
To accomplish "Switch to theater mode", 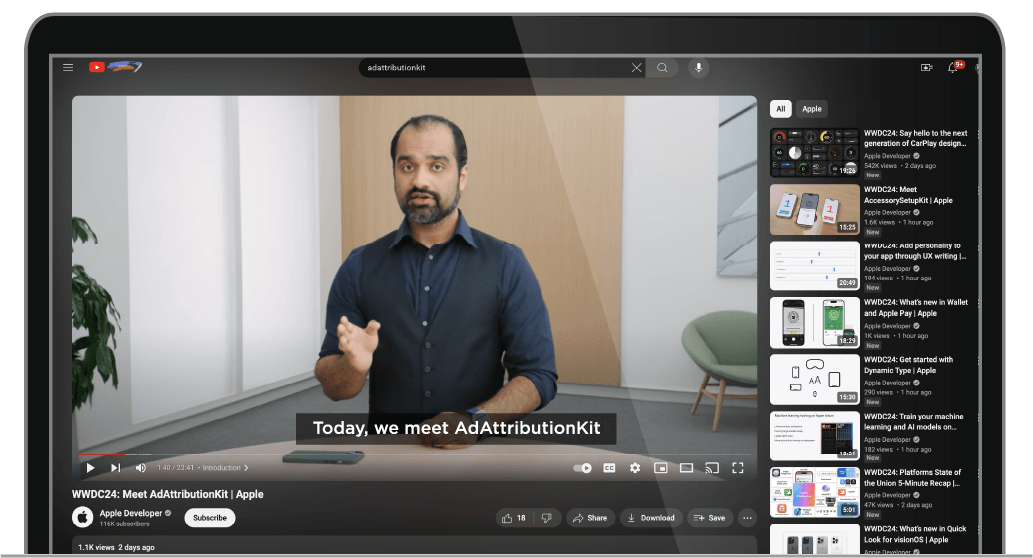I will [686, 468].
